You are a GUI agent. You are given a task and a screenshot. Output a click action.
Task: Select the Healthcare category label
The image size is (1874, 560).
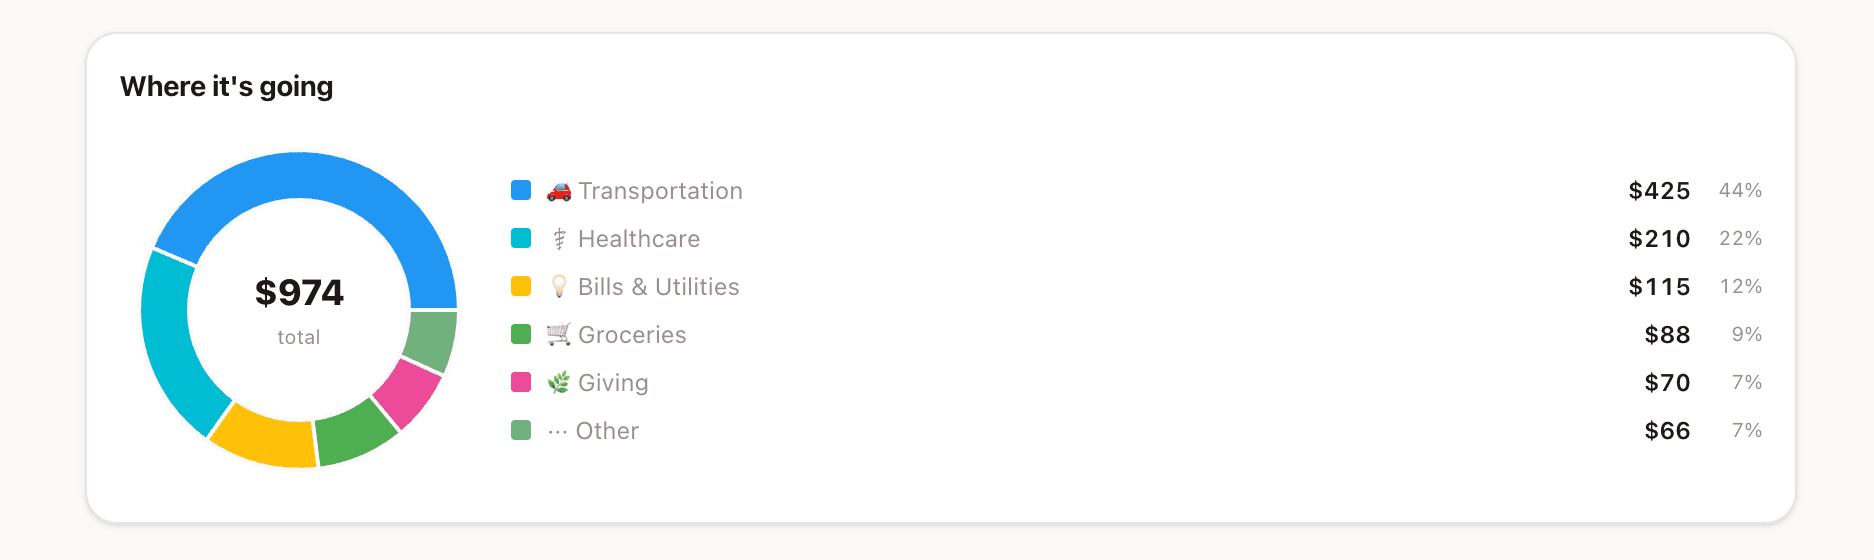pos(639,239)
